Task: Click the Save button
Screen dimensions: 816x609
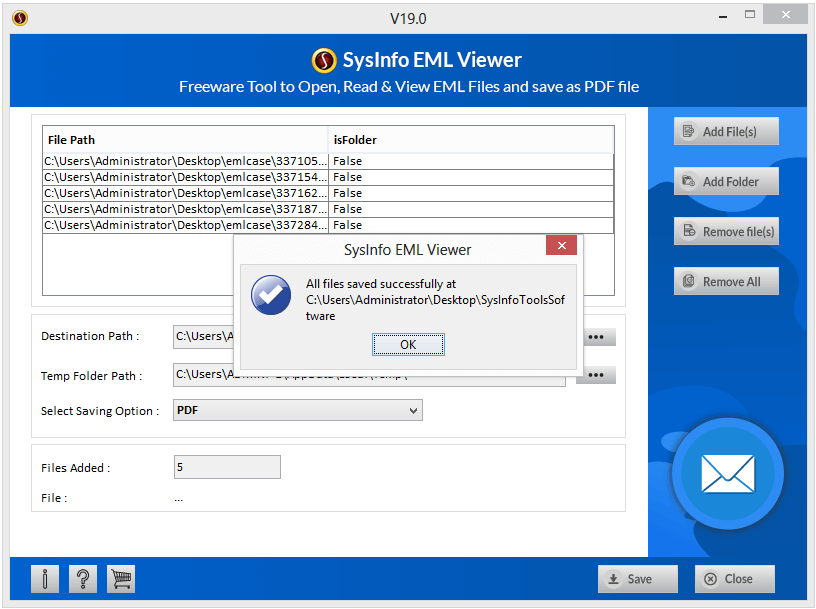Action: click(x=637, y=579)
